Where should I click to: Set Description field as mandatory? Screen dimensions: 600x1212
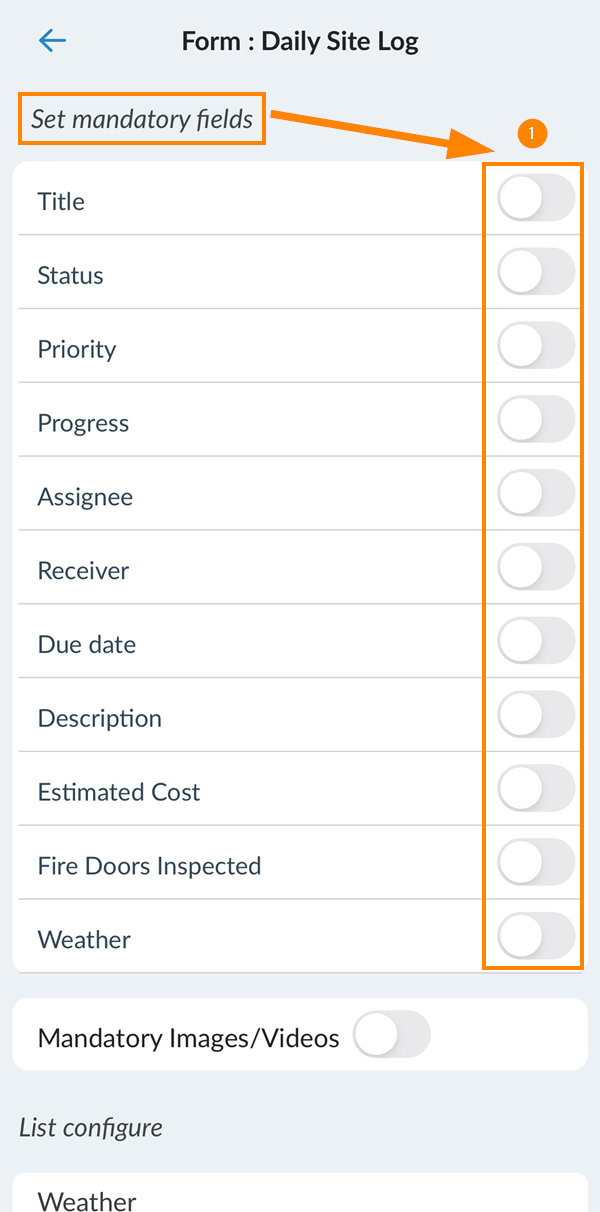[x=536, y=716]
